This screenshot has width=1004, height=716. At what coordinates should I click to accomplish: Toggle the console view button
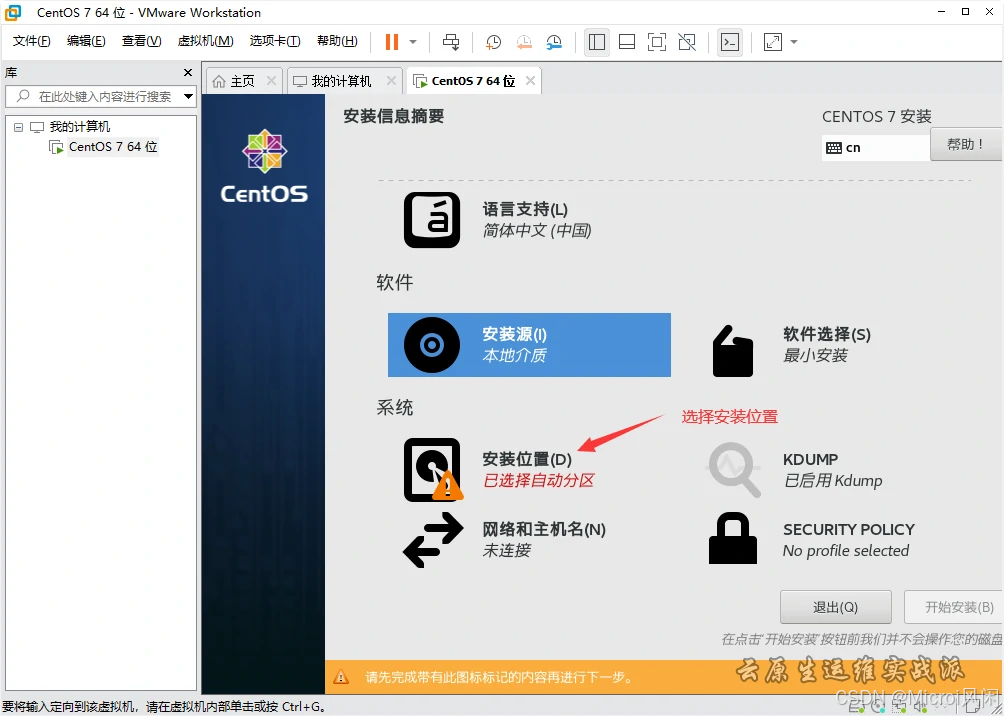point(730,42)
